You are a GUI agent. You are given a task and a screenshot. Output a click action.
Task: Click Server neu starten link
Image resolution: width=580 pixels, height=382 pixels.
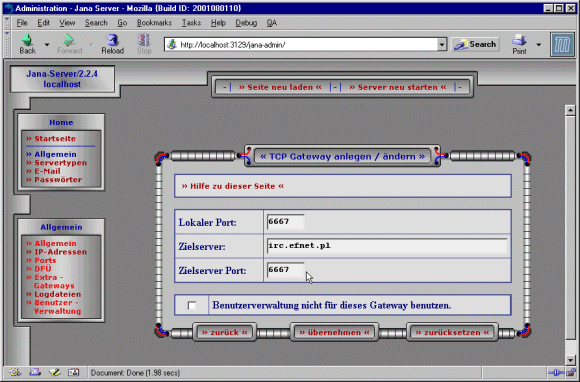click(398, 87)
